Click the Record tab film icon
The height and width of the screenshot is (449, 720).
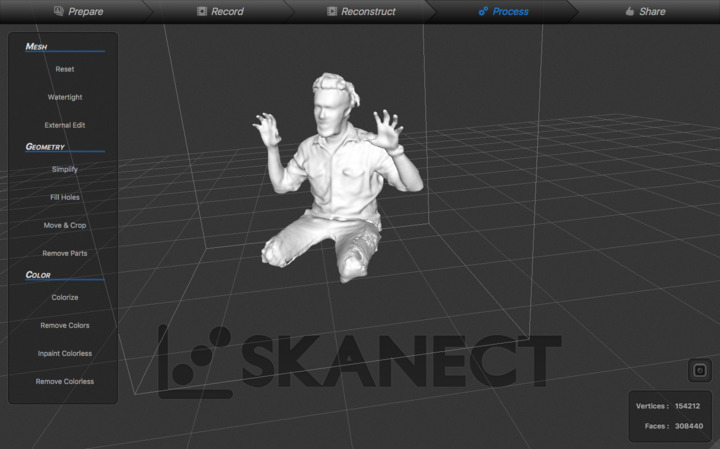(x=202, y=11)
